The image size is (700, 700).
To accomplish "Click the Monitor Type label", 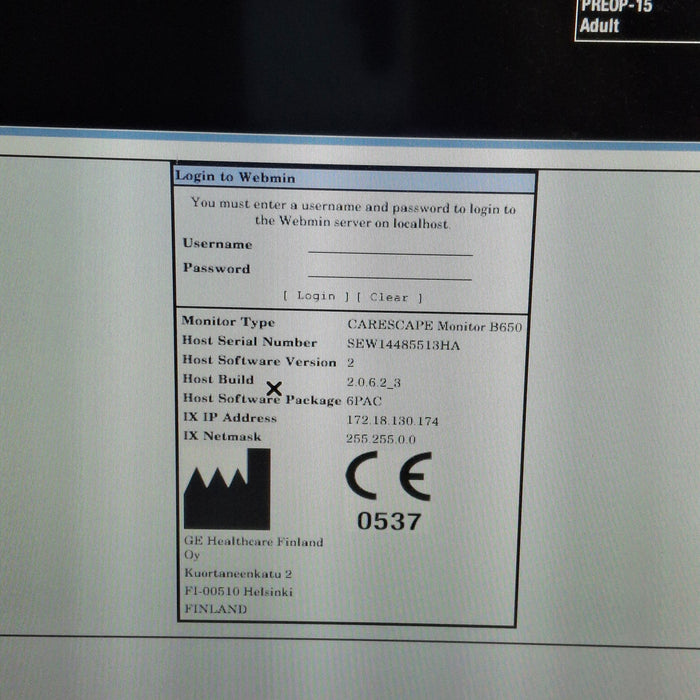I will [228, 322].
